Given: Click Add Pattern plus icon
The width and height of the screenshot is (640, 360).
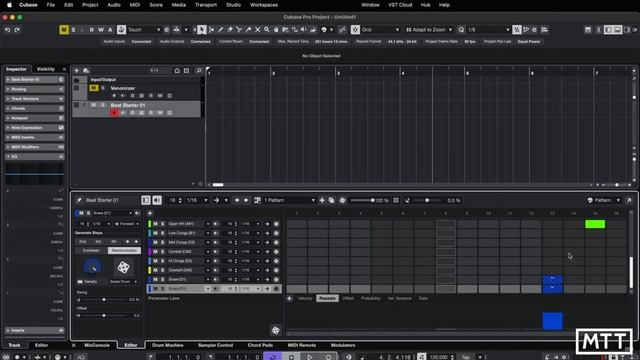Looking at the screenshot, I should coord(322,200).
